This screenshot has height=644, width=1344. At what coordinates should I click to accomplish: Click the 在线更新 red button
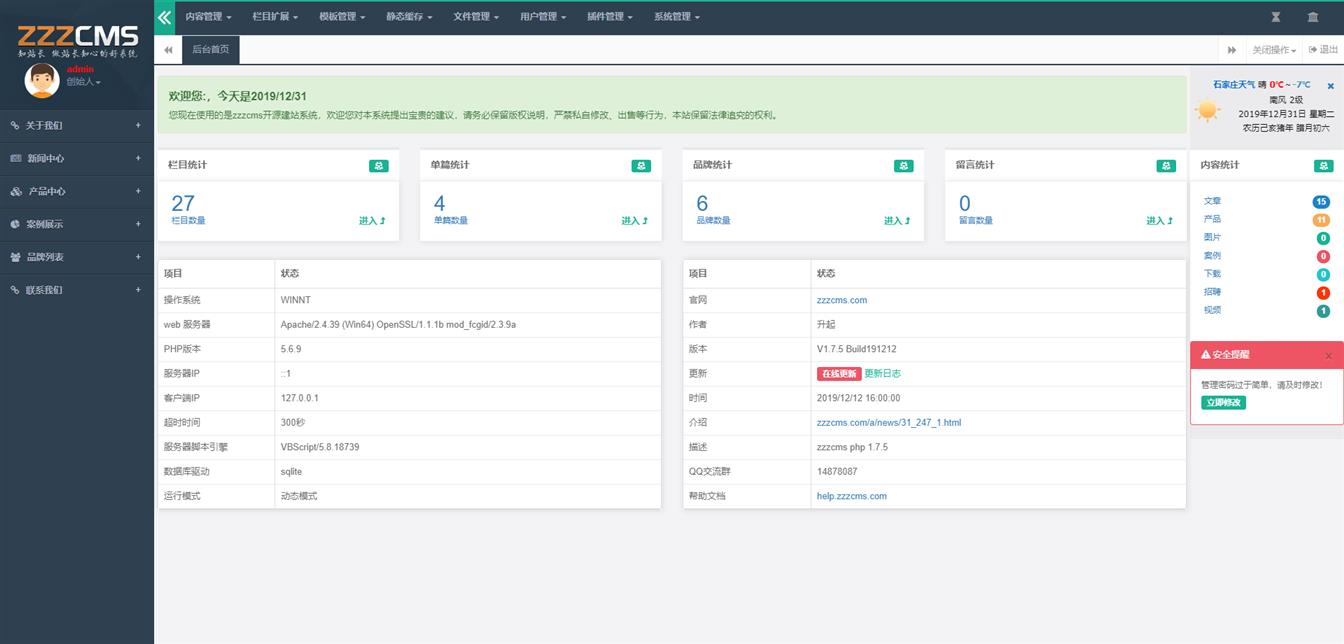pos(839,374)
